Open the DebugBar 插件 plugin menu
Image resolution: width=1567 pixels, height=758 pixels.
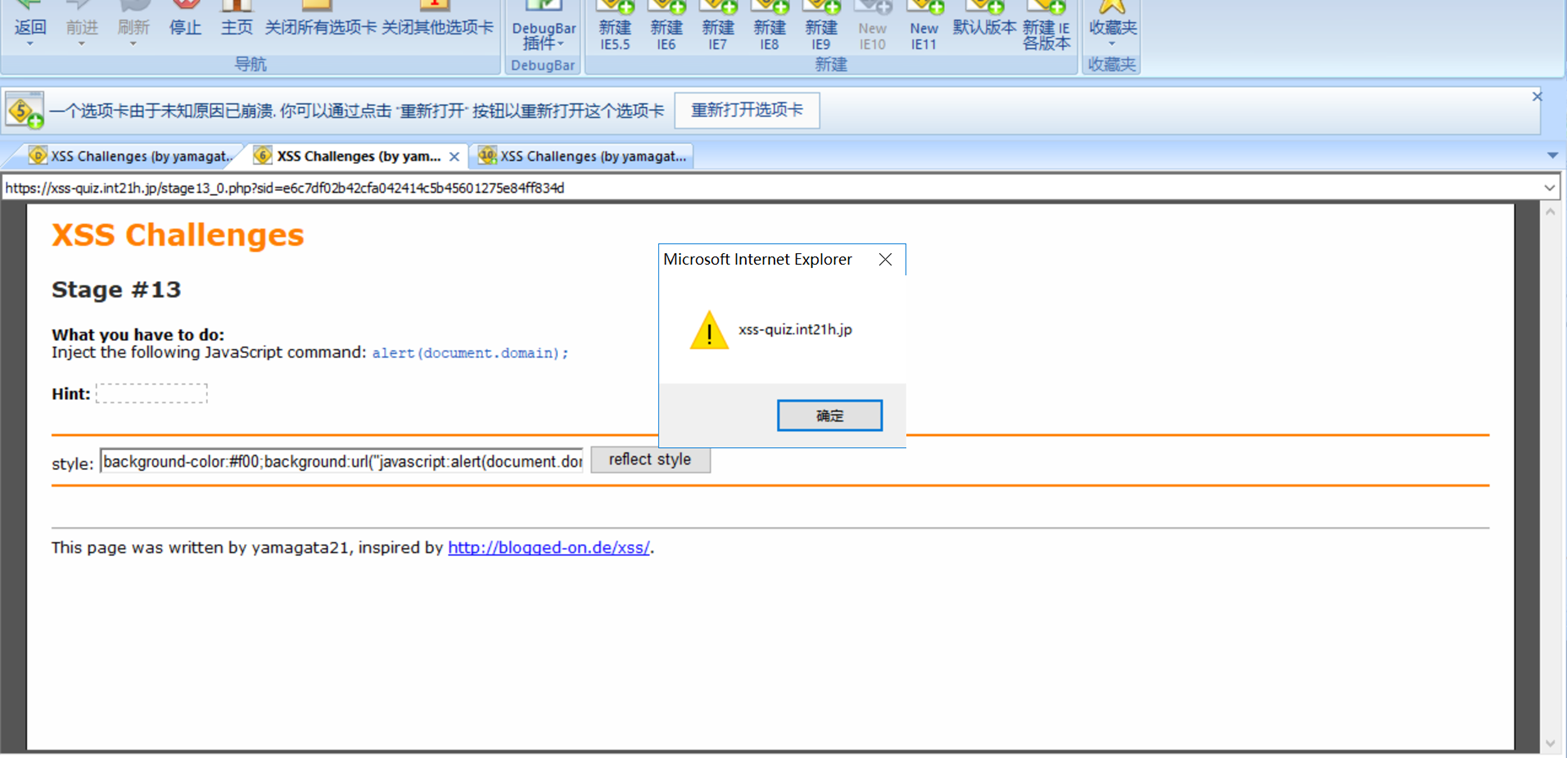(544, 26)
